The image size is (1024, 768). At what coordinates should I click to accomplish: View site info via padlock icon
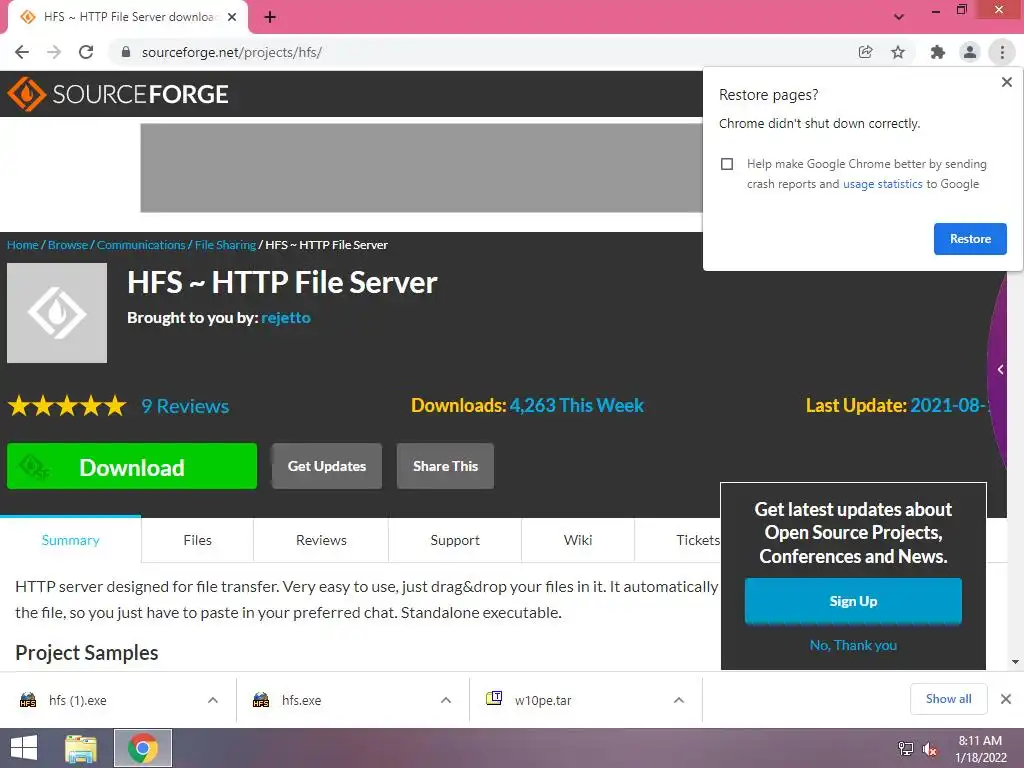[125, 52]
